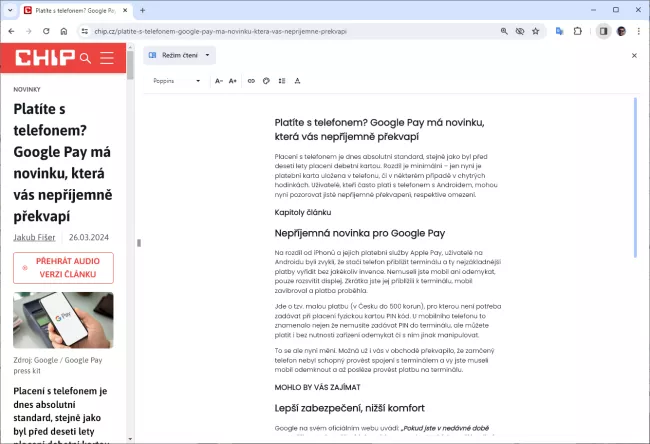
Task: Open the line spacing options icon
Action: (x=281, y=80)
